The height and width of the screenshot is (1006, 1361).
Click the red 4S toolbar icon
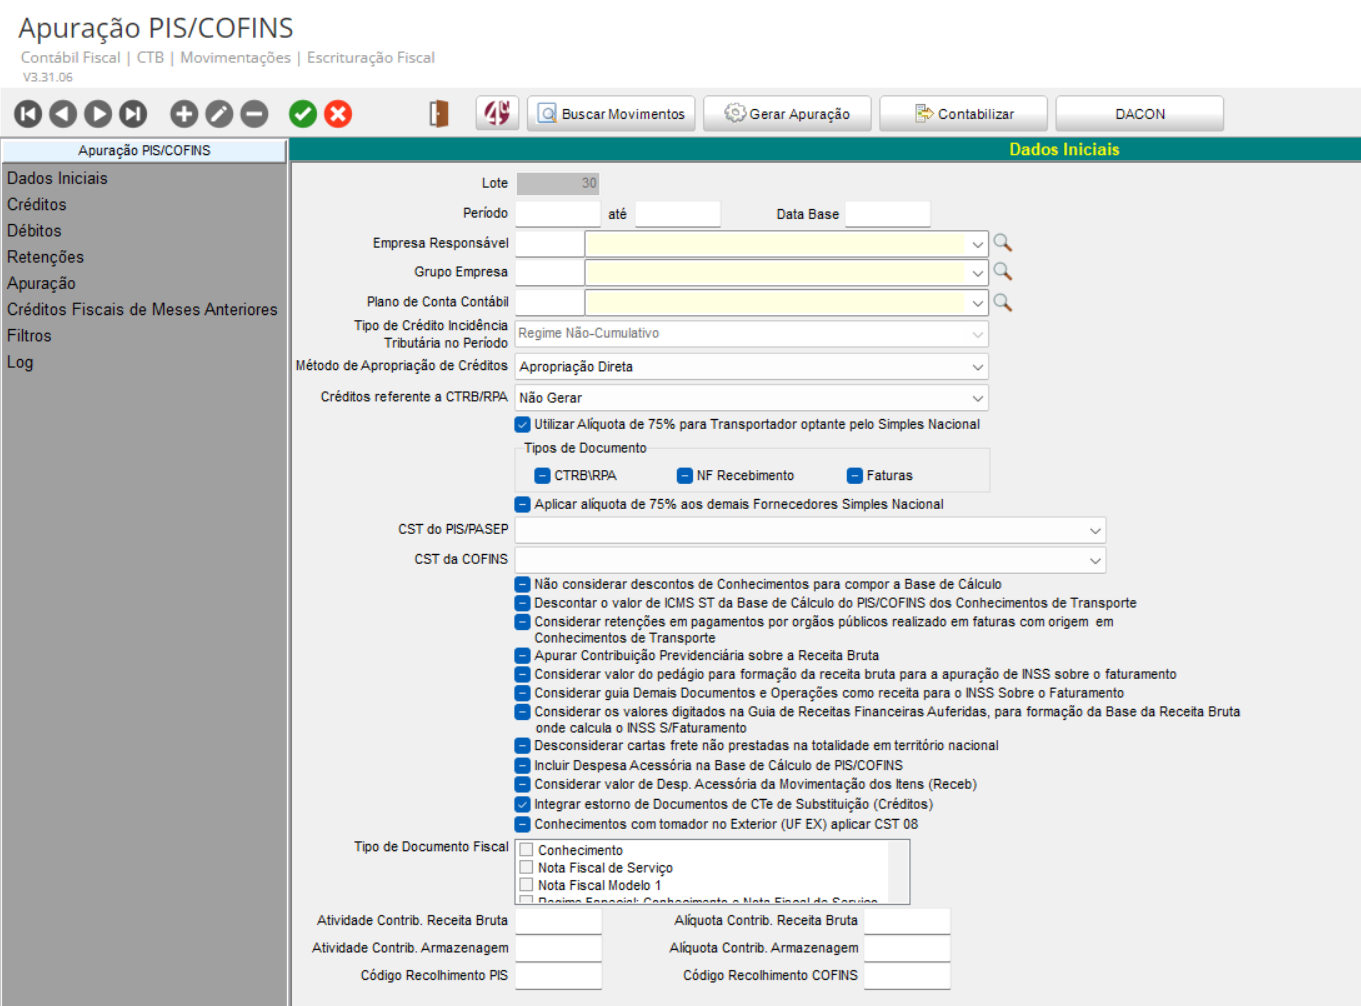click(497, 113)
